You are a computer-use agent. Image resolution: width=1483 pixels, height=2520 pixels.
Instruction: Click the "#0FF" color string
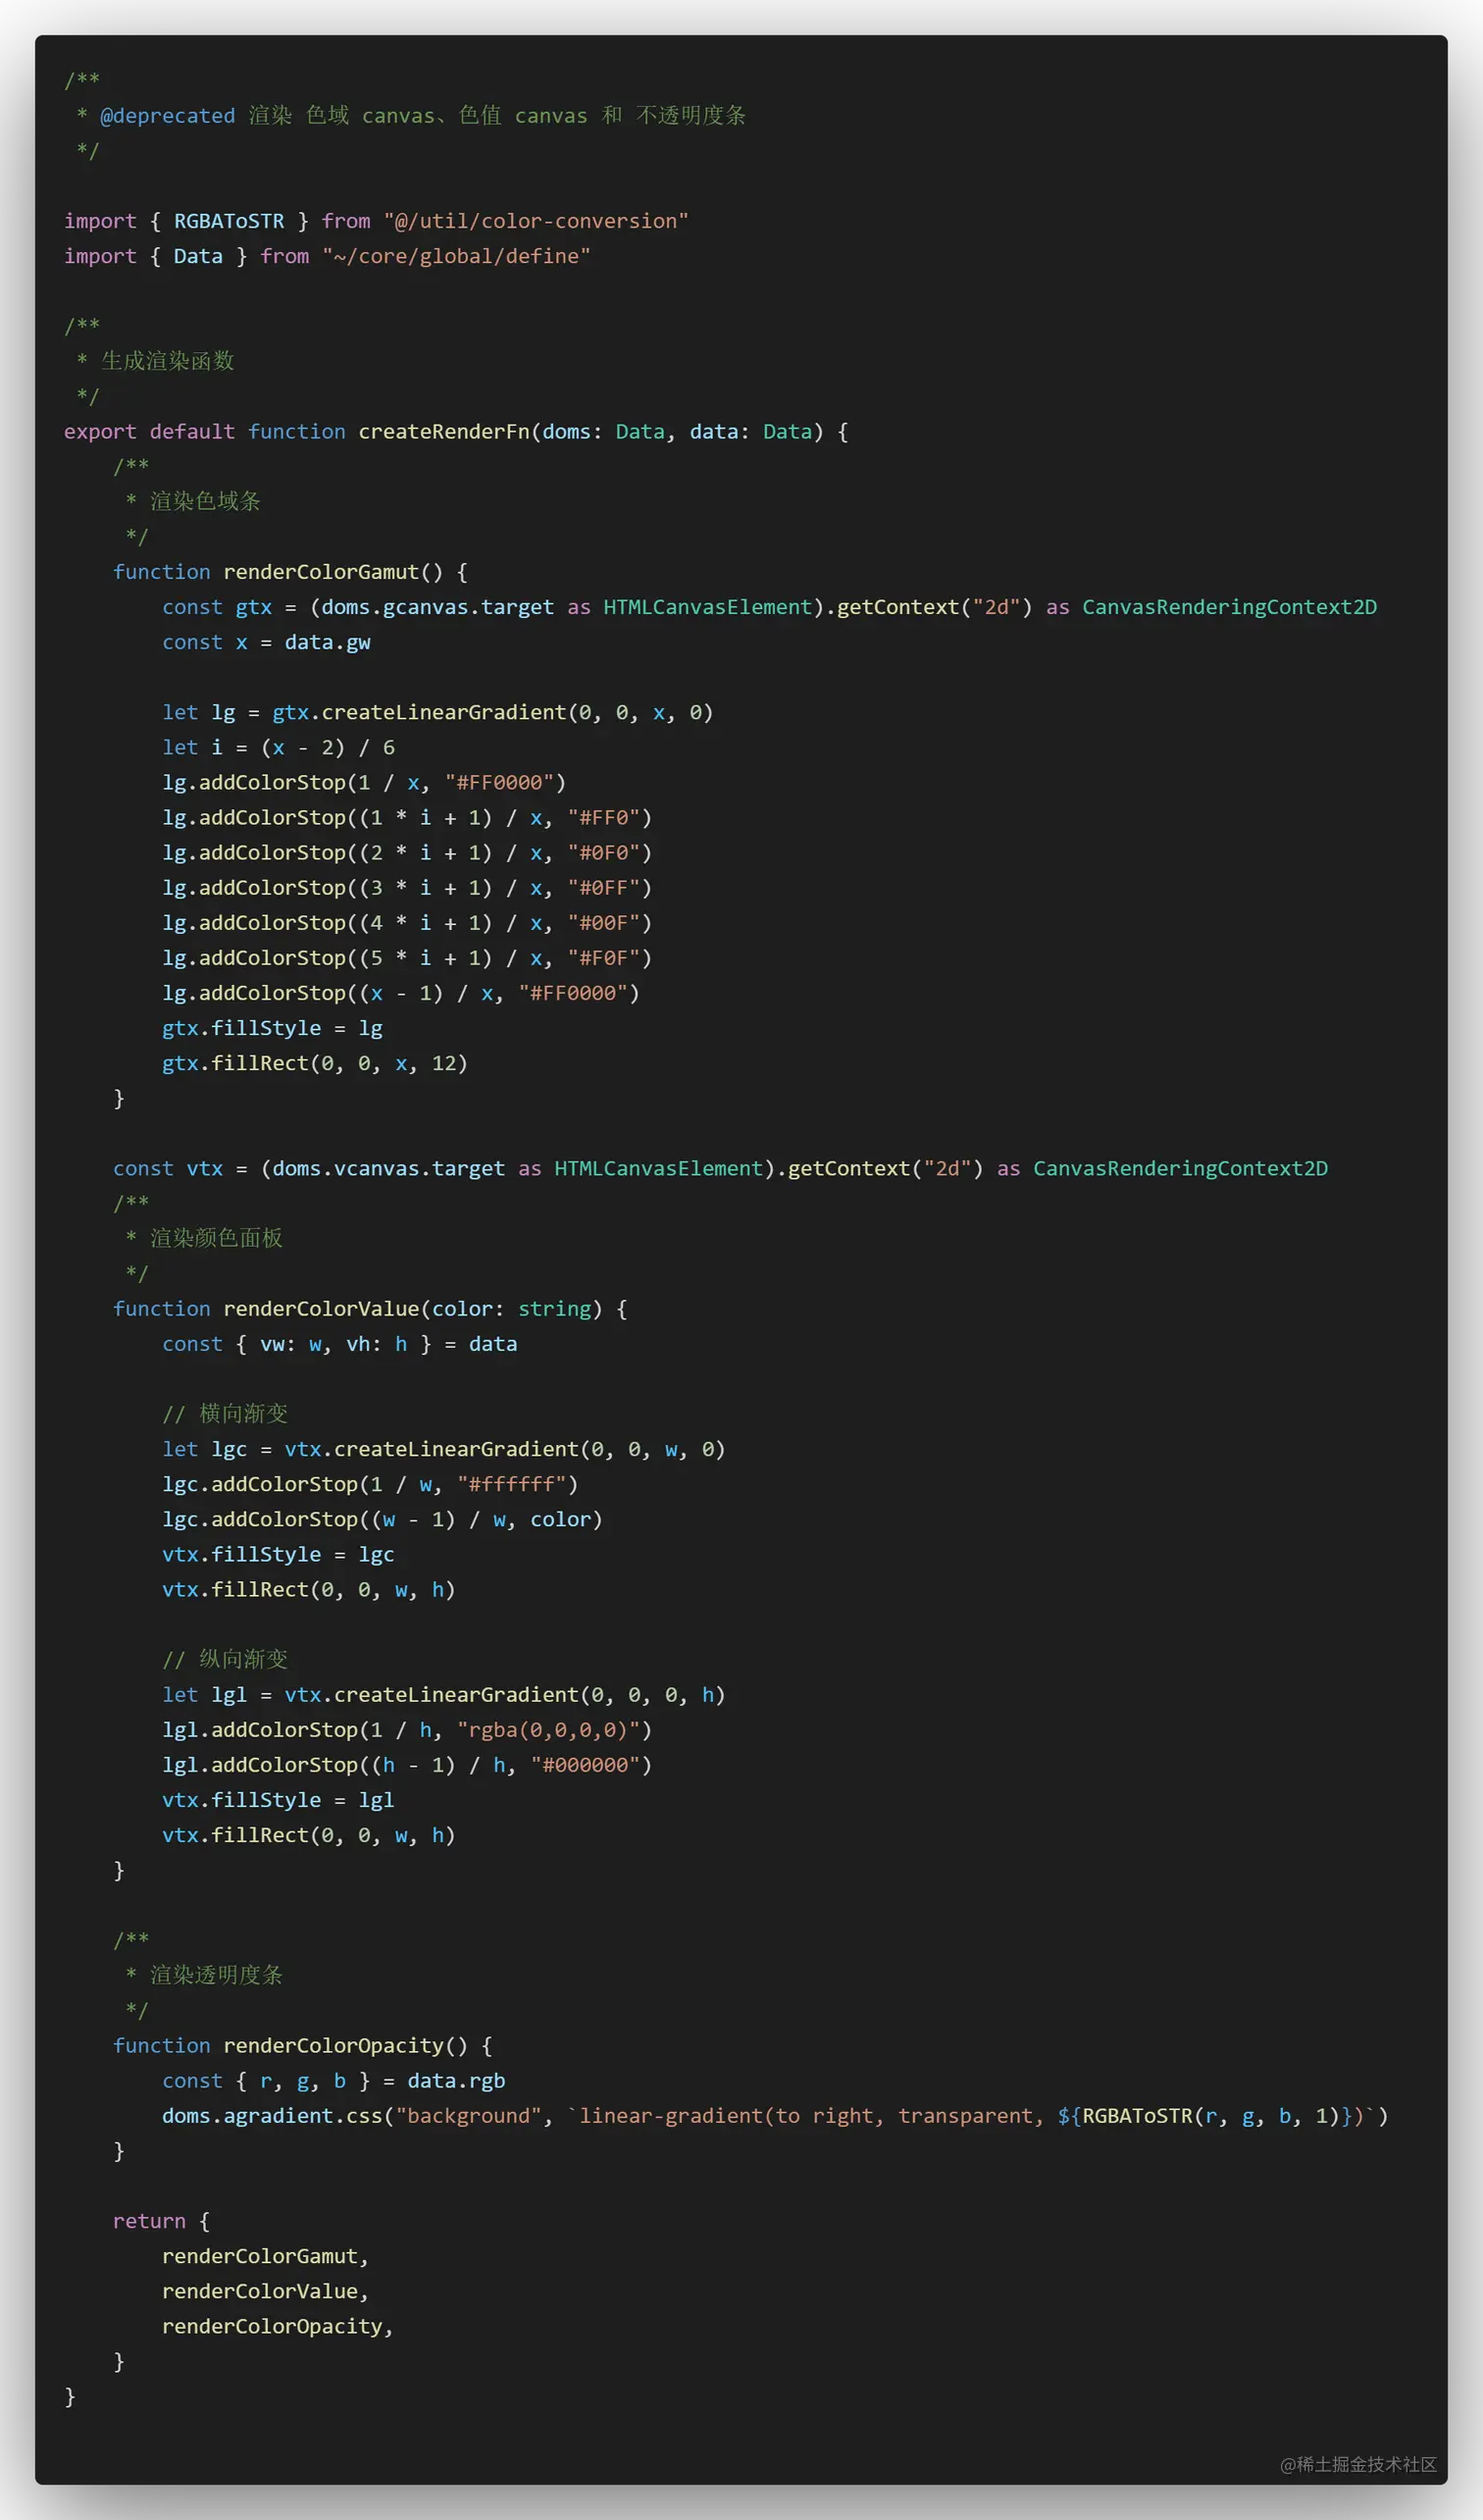click(603, 888)
